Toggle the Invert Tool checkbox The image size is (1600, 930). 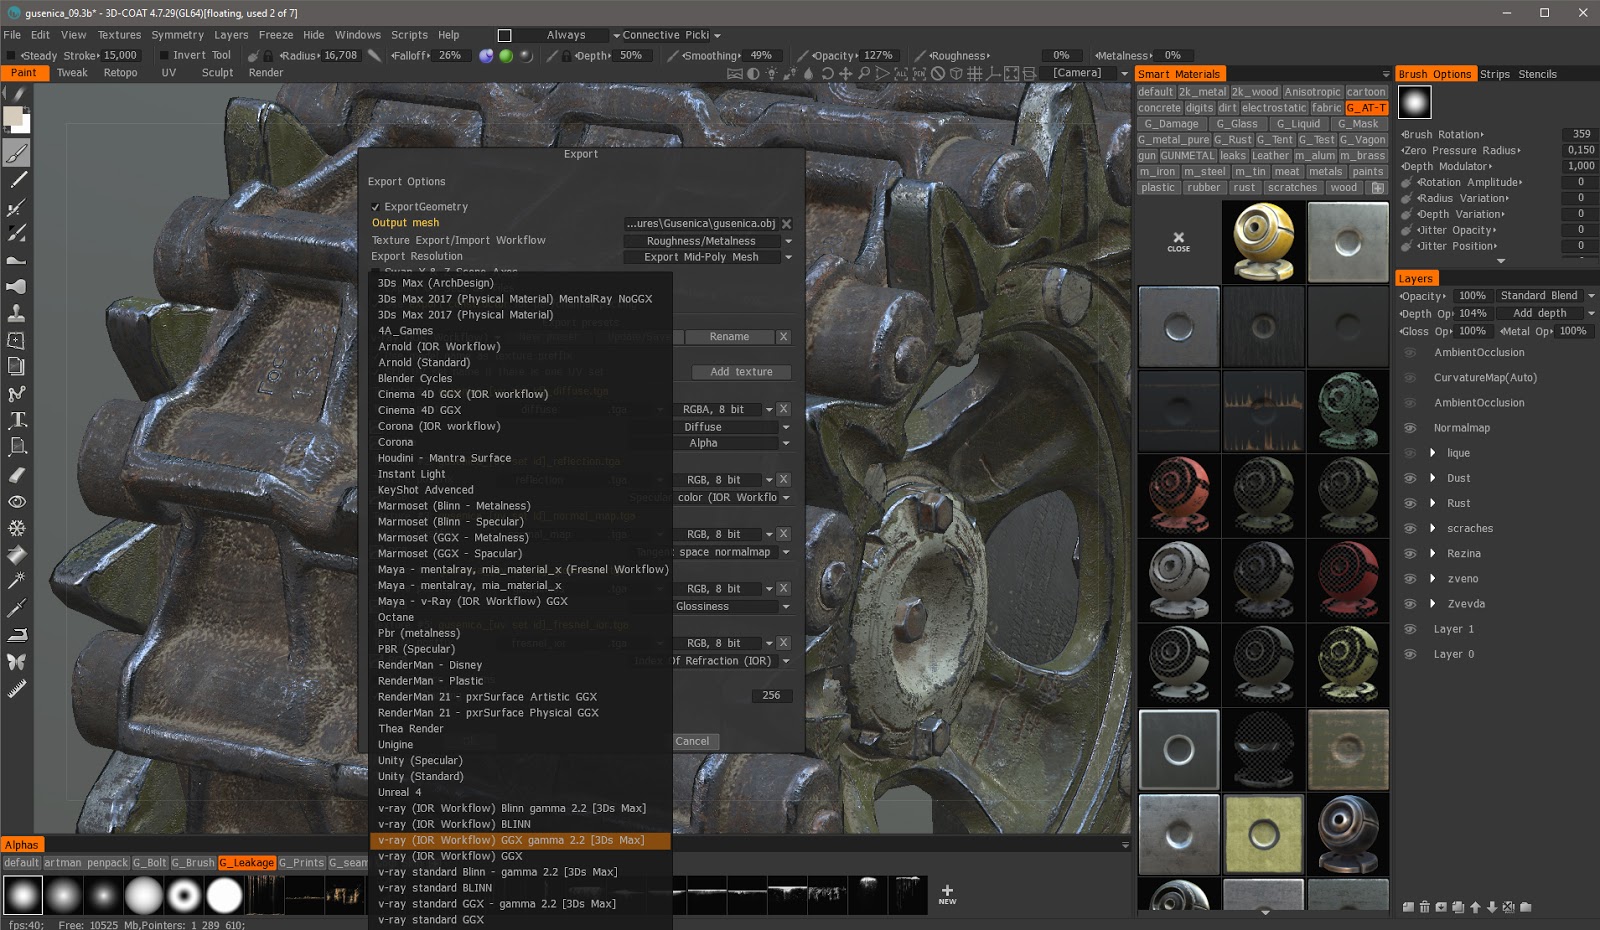[165, 56]
